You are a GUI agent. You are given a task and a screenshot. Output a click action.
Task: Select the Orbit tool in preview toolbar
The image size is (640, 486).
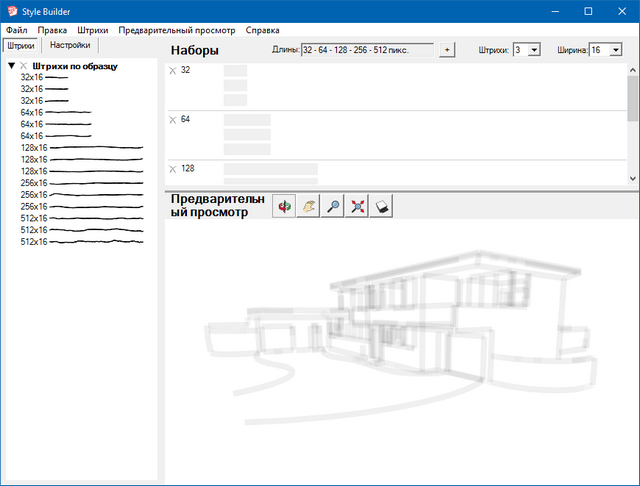[x=284, y=206]
